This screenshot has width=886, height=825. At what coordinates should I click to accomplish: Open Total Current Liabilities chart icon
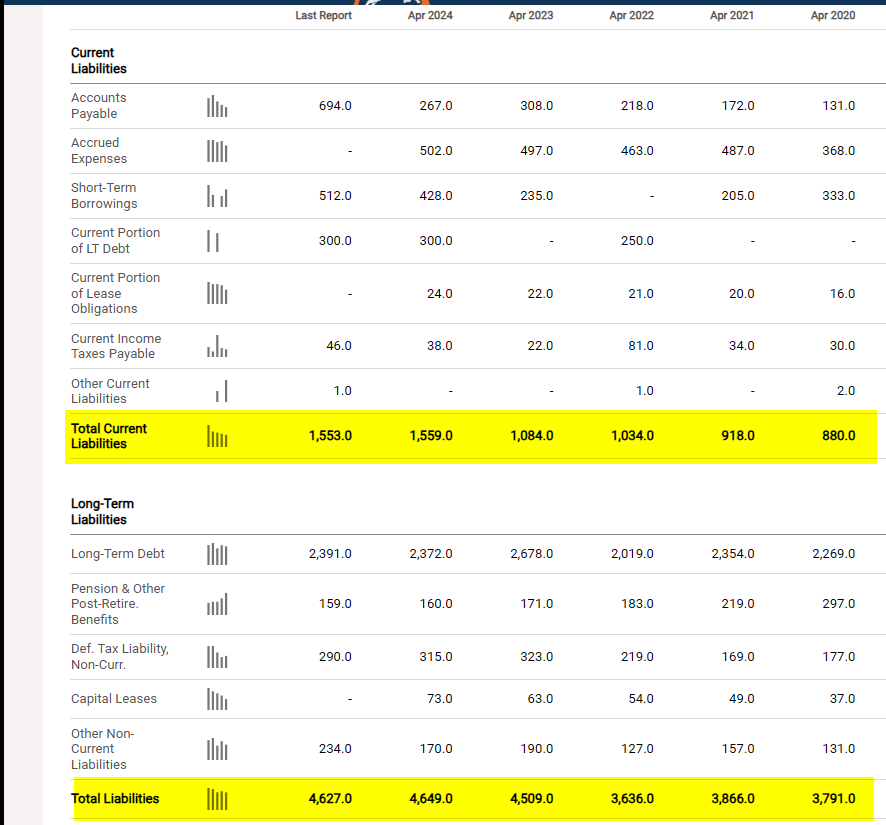[217, 436]
